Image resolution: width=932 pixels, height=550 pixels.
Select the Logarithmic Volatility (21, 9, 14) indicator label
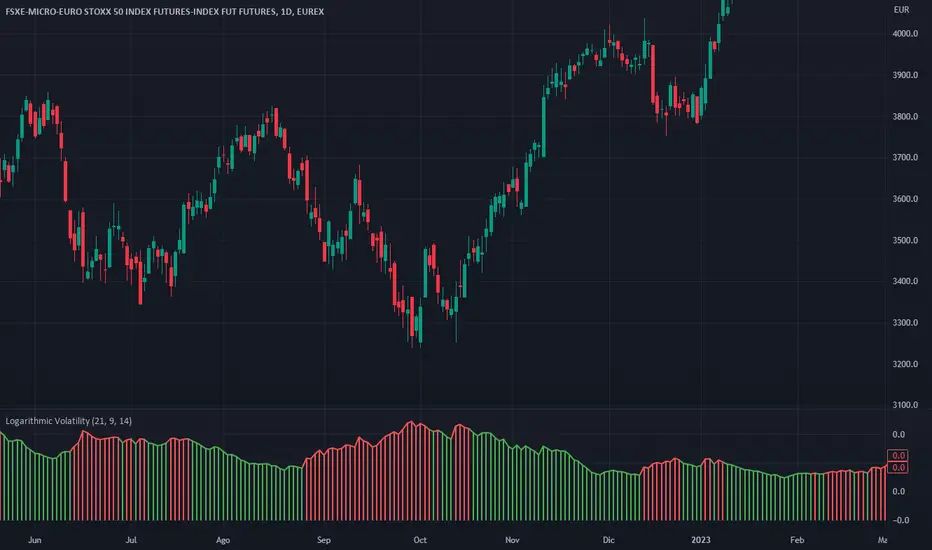[69, 421]
